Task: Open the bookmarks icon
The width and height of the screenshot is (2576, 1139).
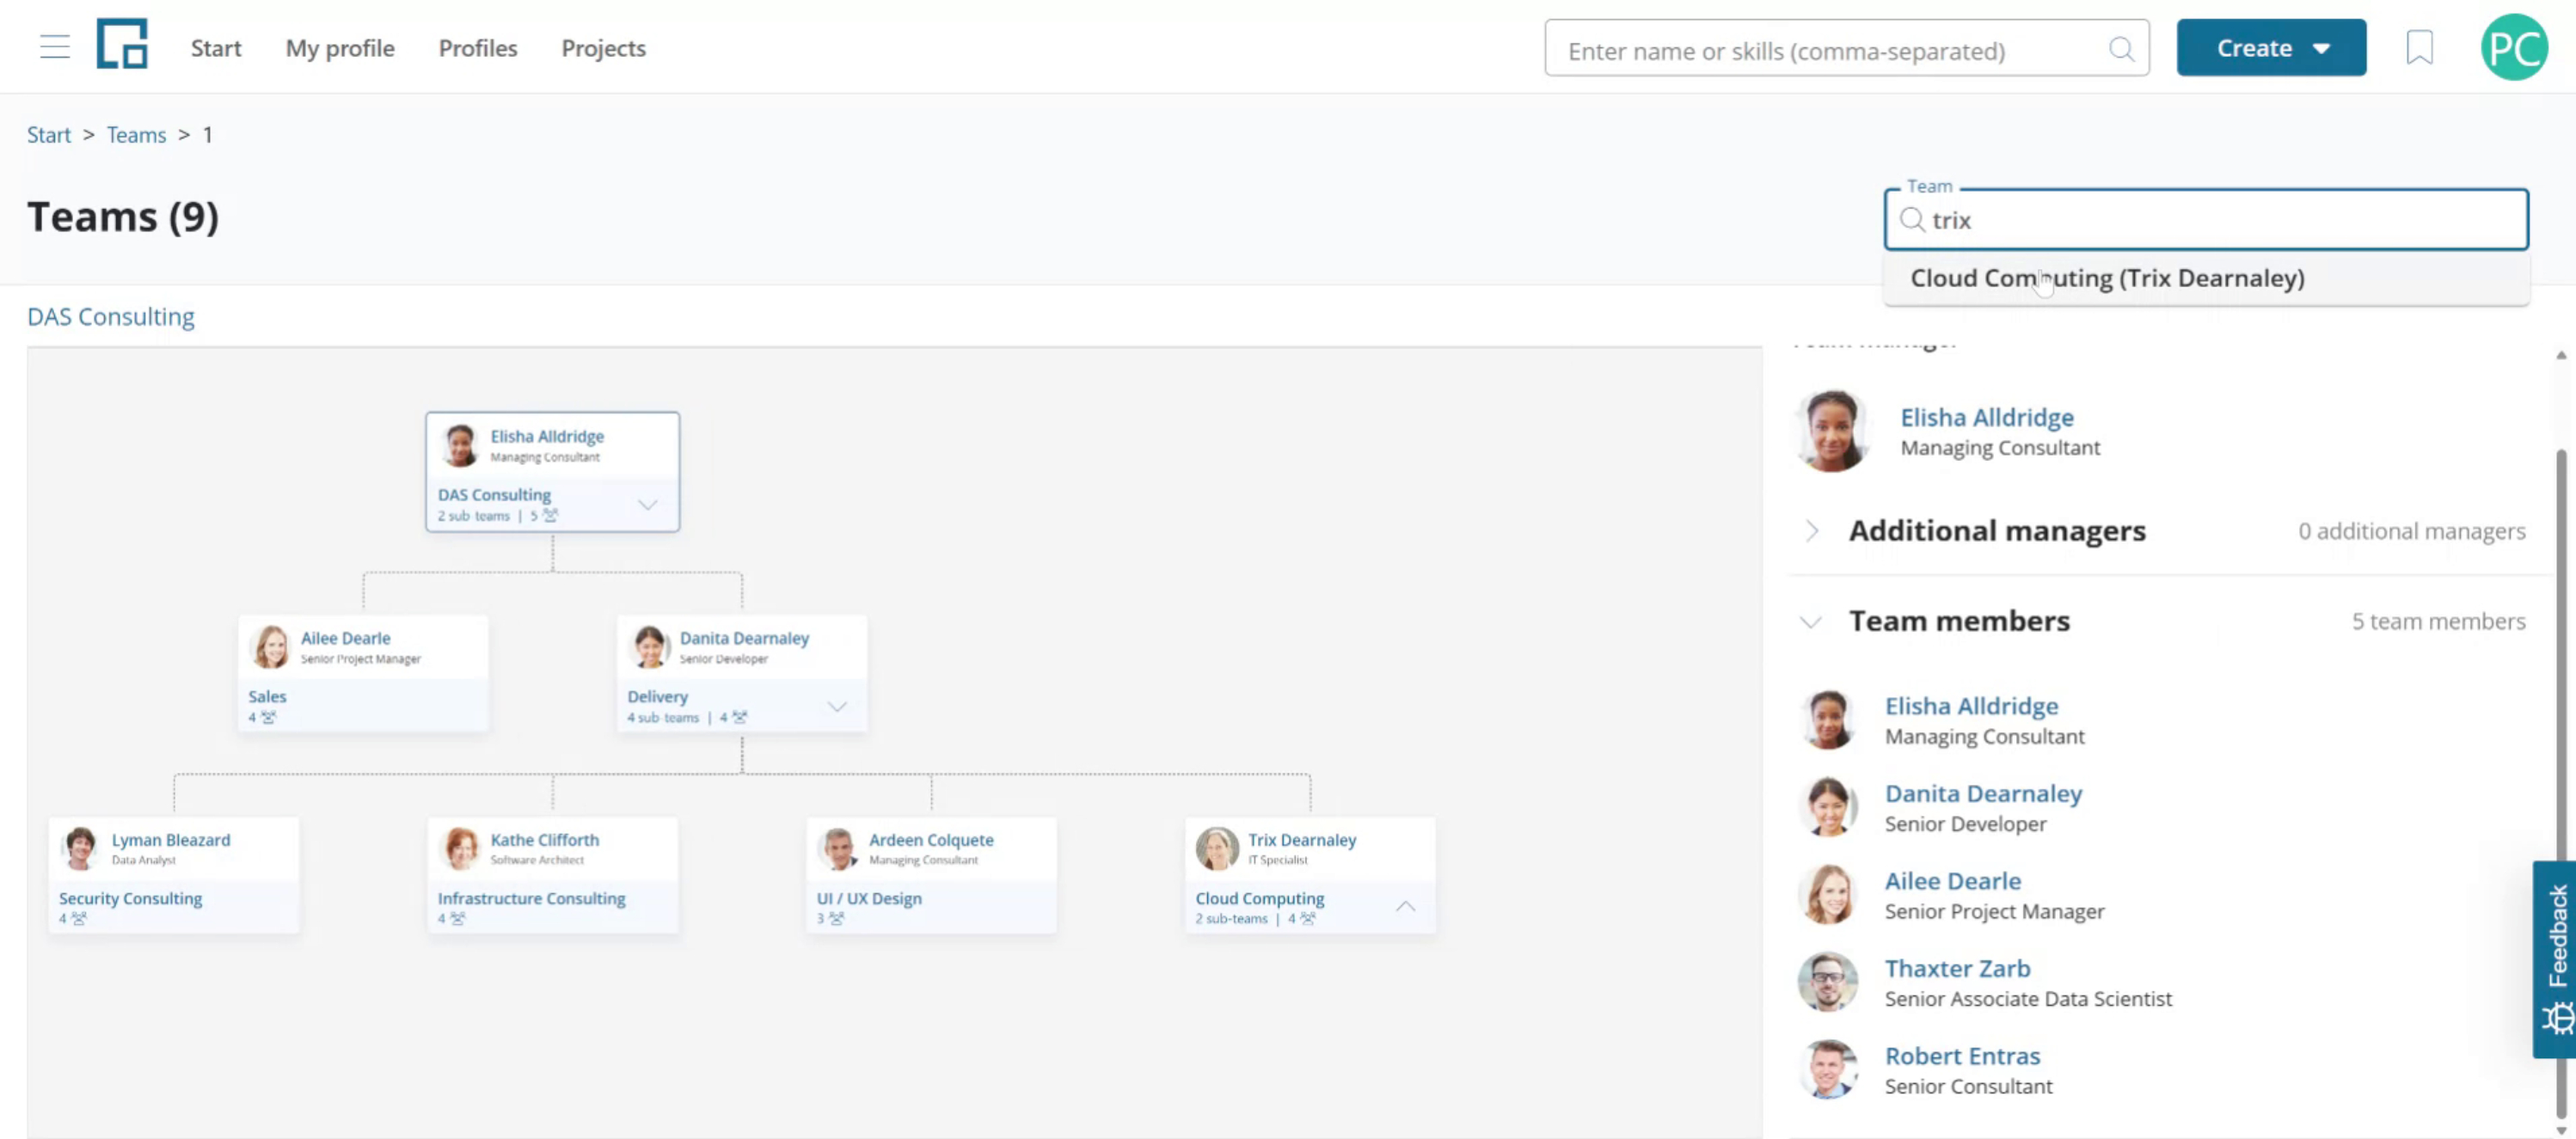Action: [x=2419, y=47]
